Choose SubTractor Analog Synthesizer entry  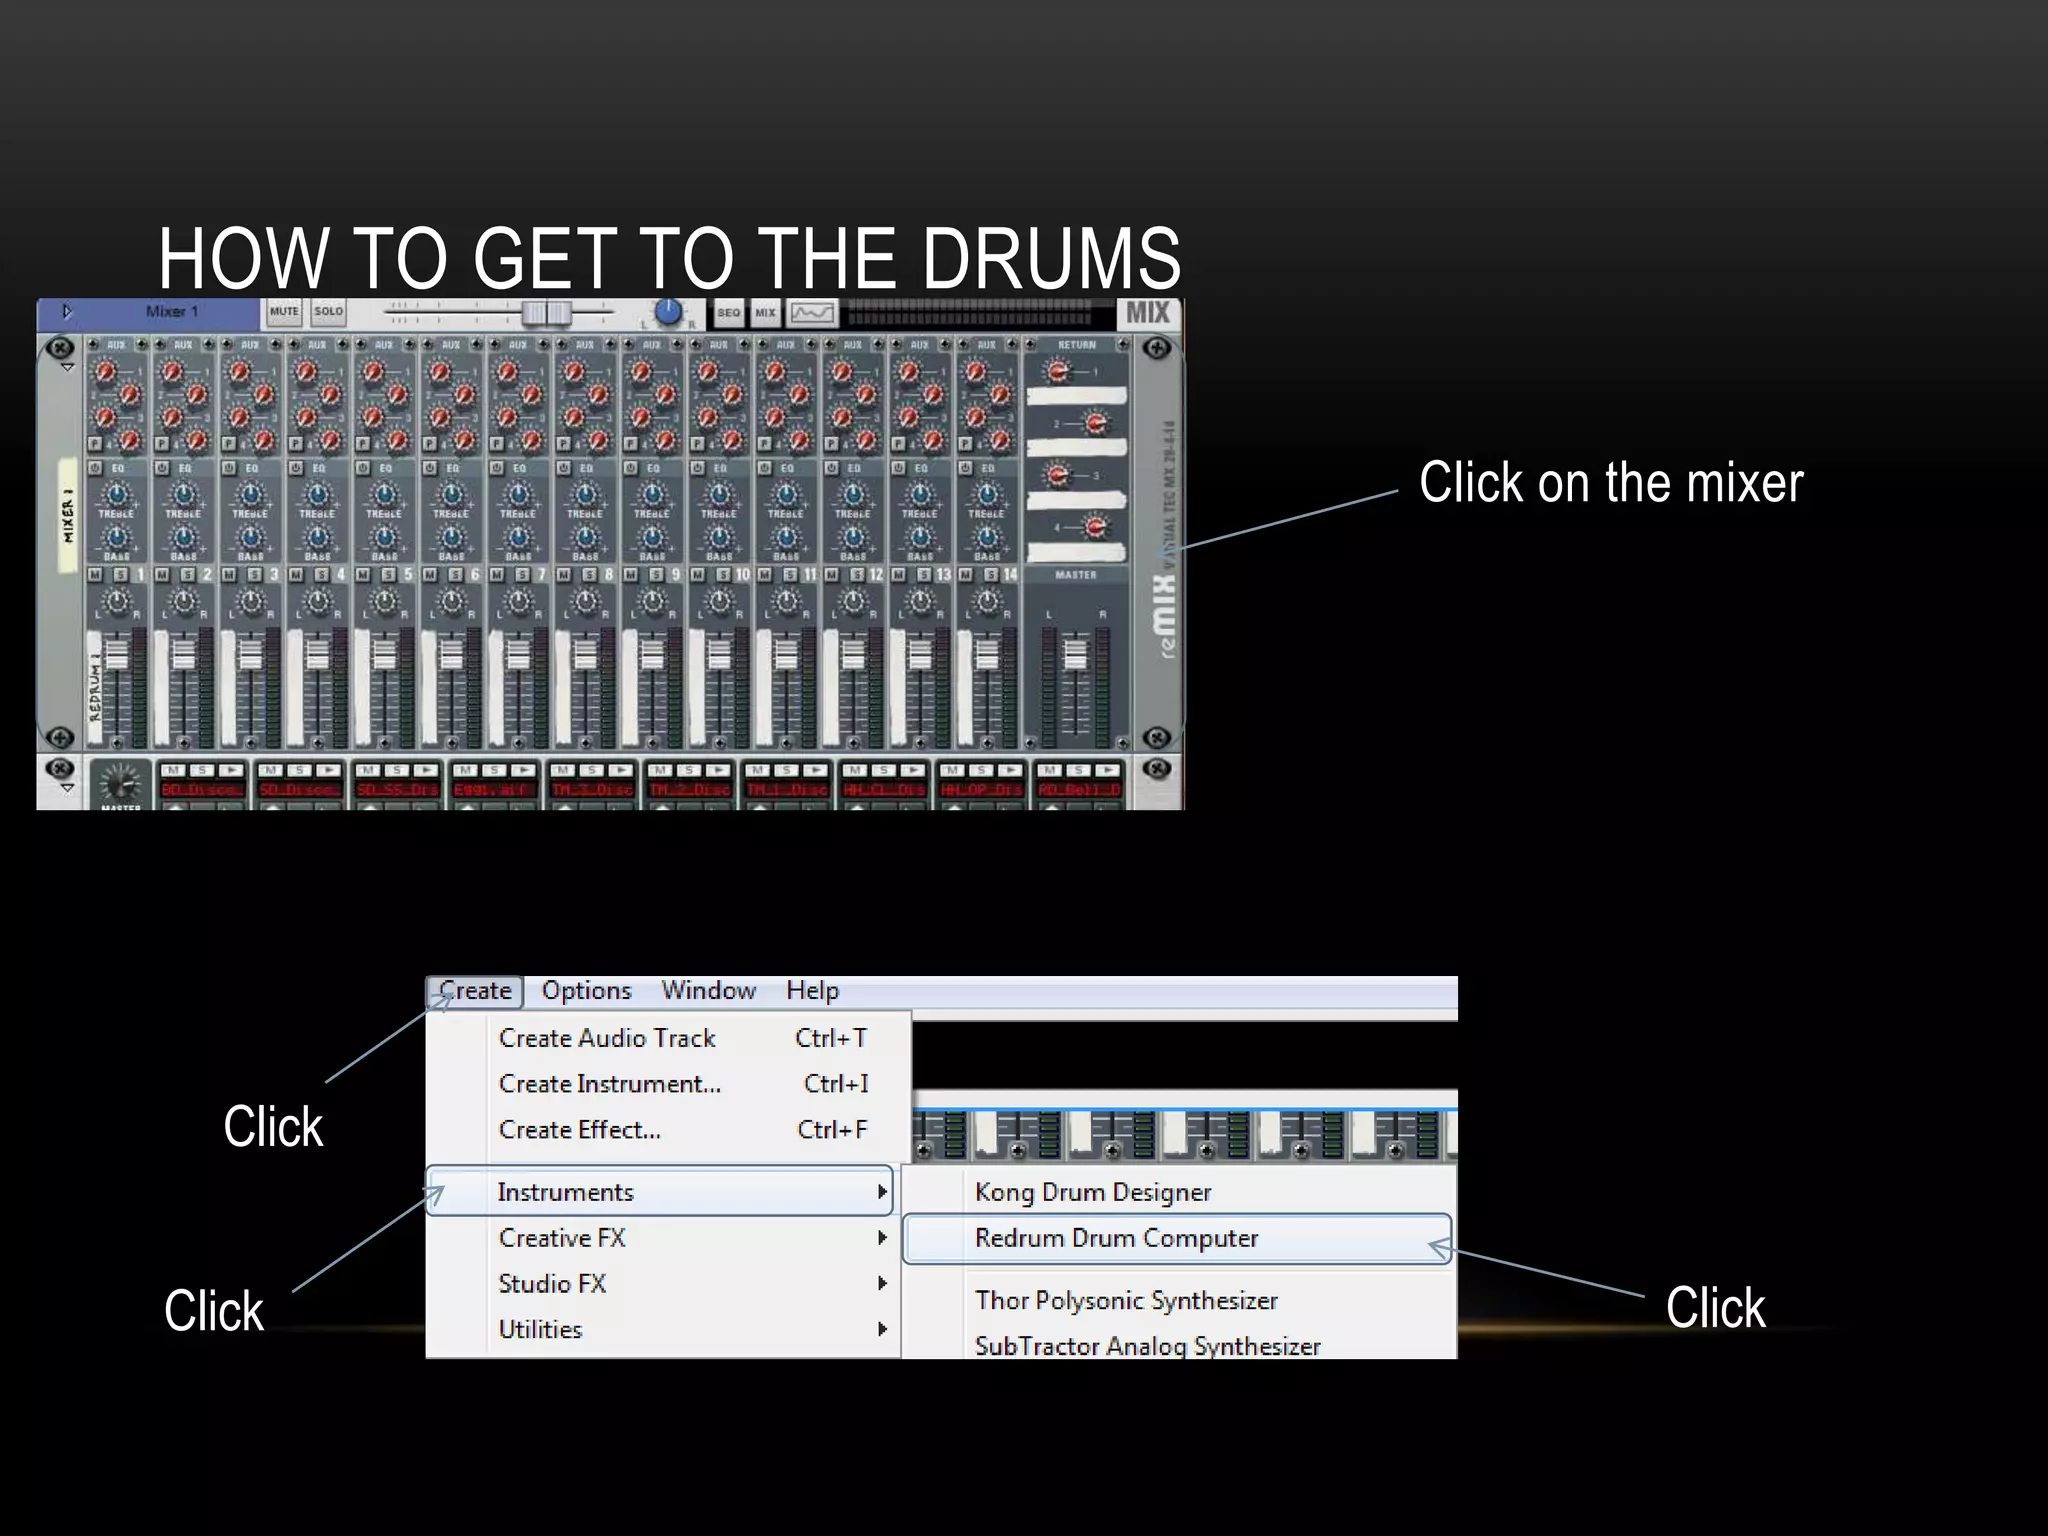click(x=1180, y=1345)
